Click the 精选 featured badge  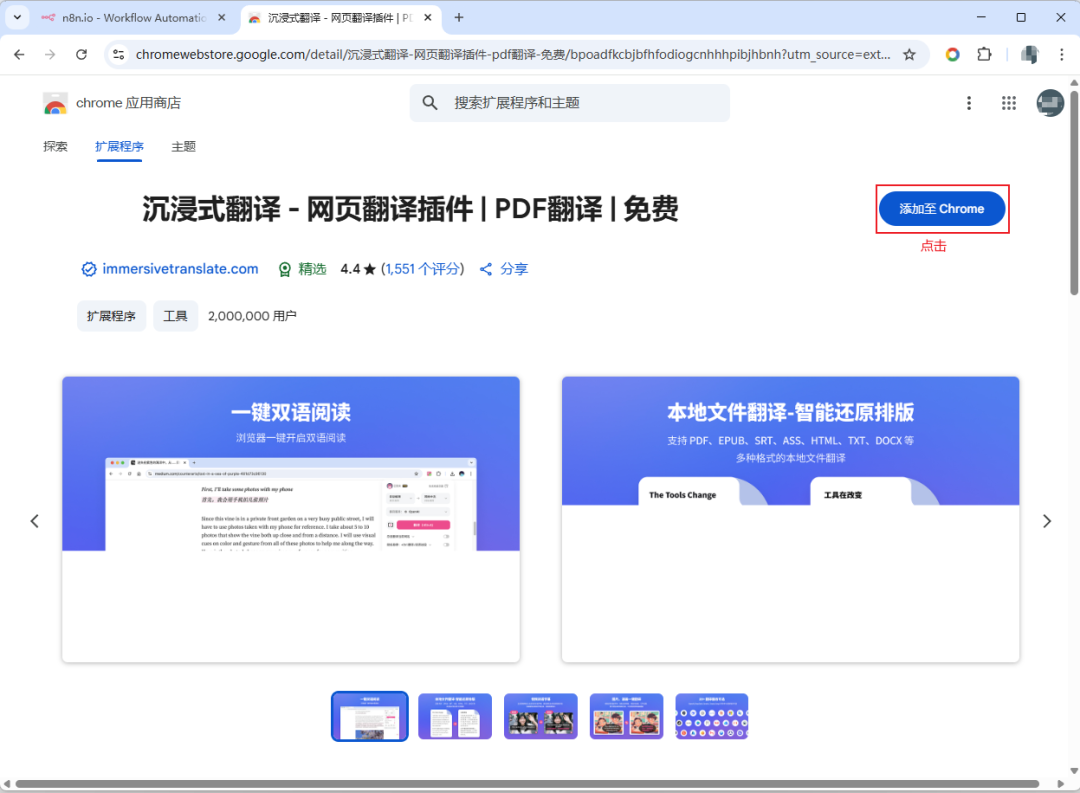coord(302,269)
